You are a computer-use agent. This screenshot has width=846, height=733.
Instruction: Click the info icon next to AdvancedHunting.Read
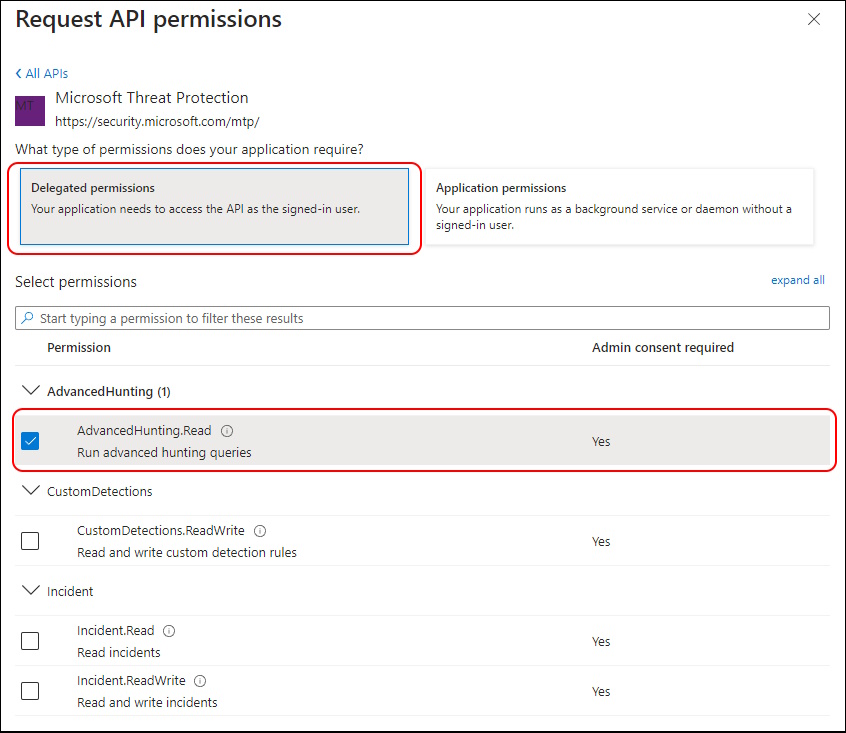[227, 431]
